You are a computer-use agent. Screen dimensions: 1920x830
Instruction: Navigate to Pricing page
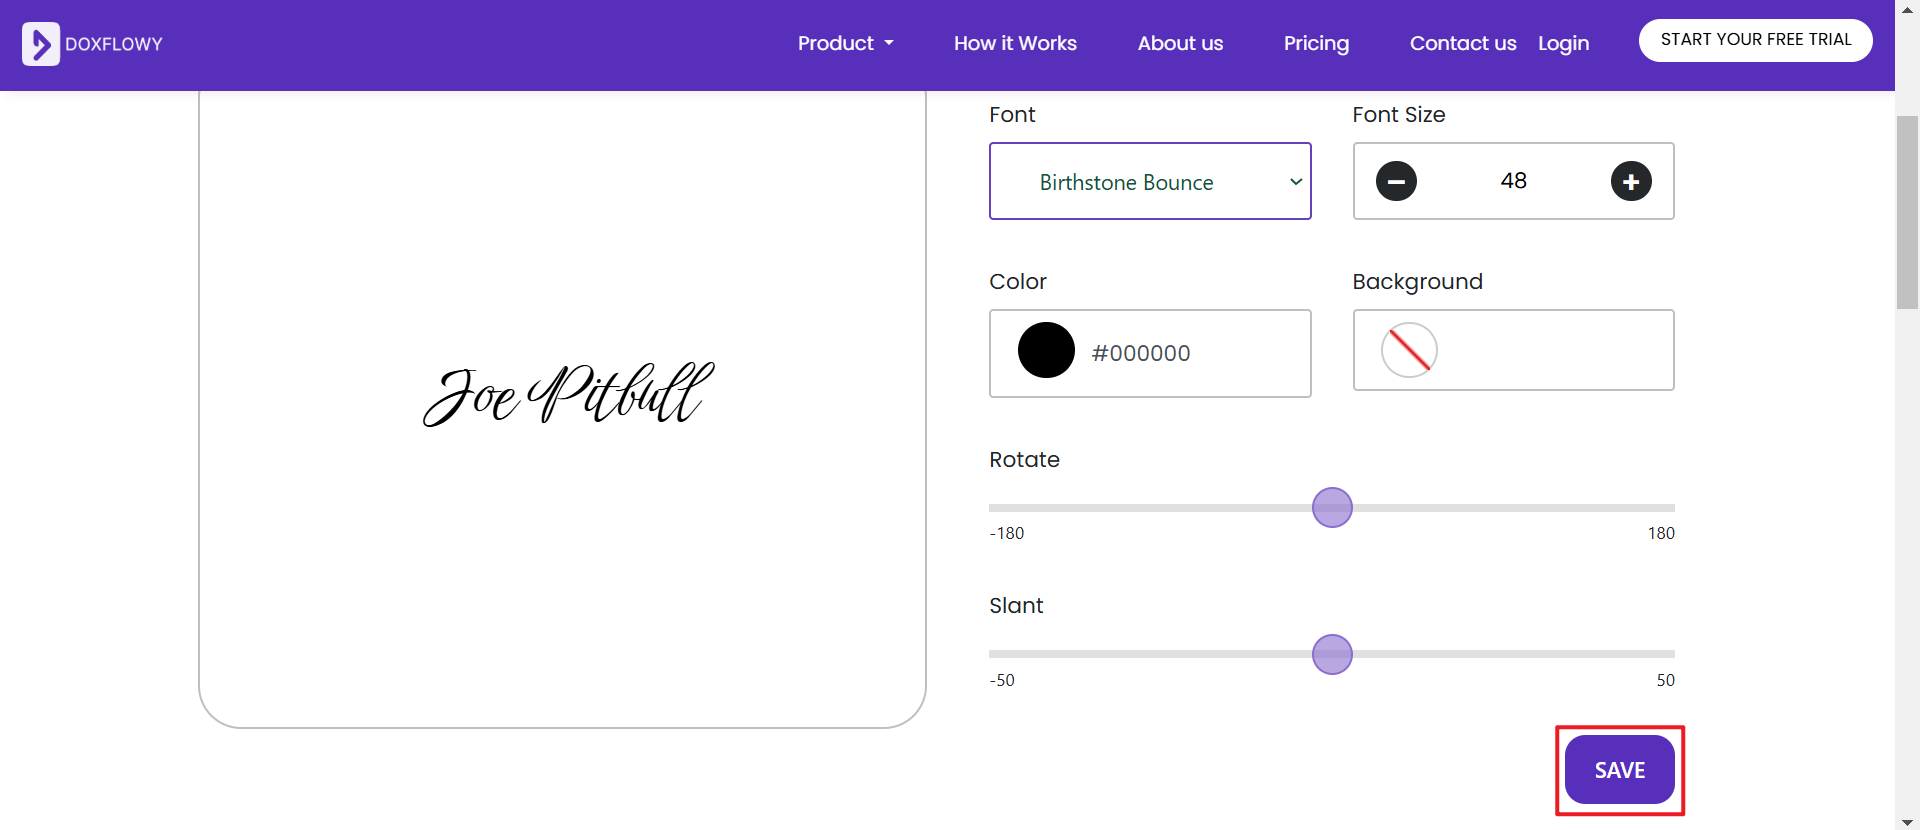[x=1316, y=43]
